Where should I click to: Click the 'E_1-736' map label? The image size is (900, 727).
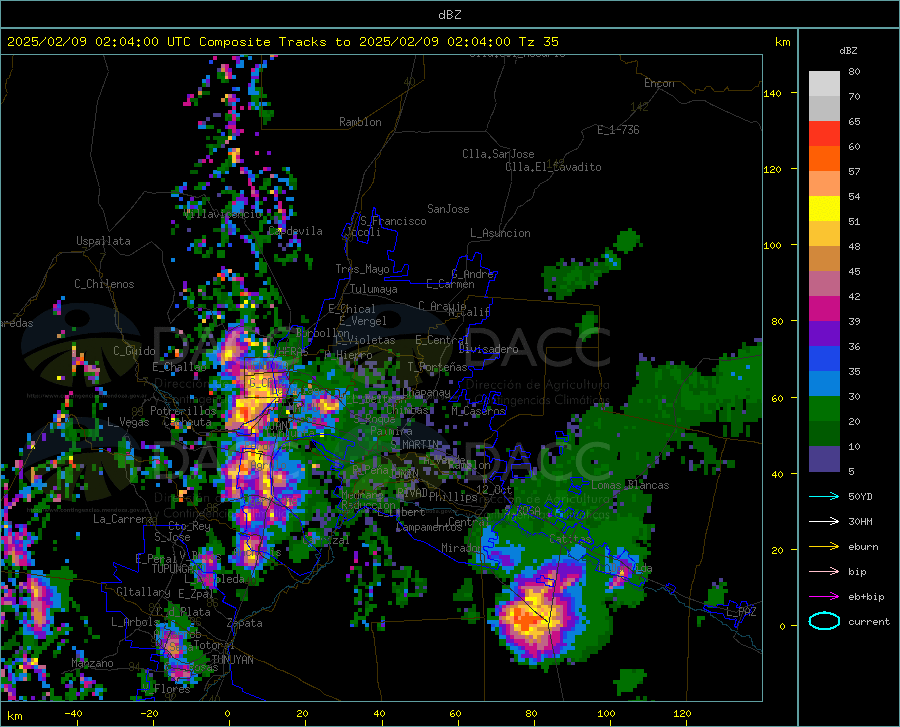(x=618, y=130)
